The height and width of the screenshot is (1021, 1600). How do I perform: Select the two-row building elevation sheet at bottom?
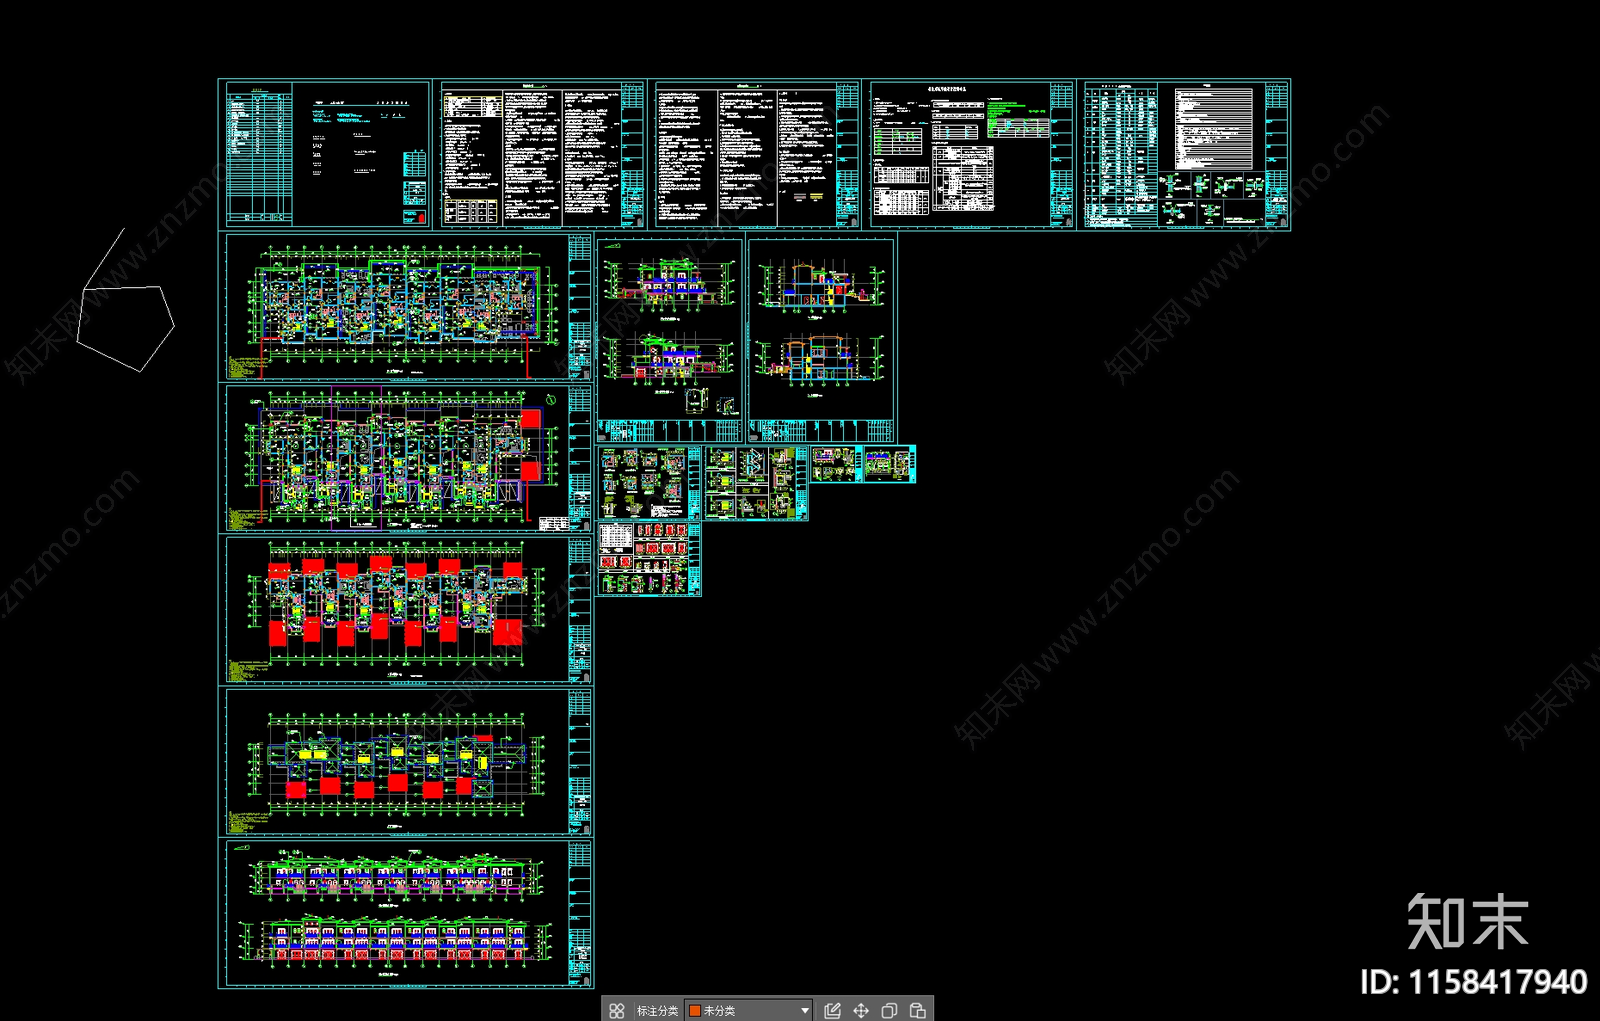(x=406, y=913)
